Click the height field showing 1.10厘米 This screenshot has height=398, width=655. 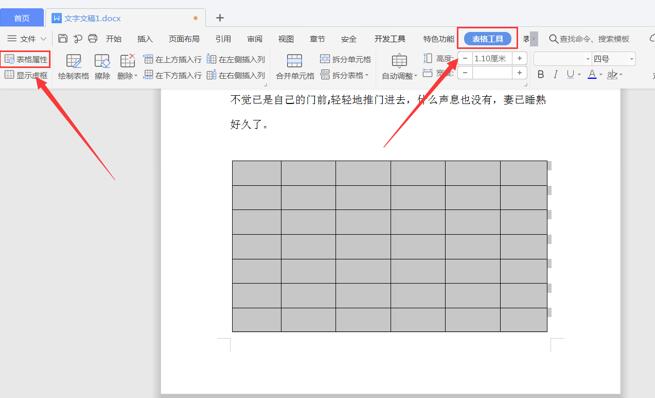click(x=492, y=58)
